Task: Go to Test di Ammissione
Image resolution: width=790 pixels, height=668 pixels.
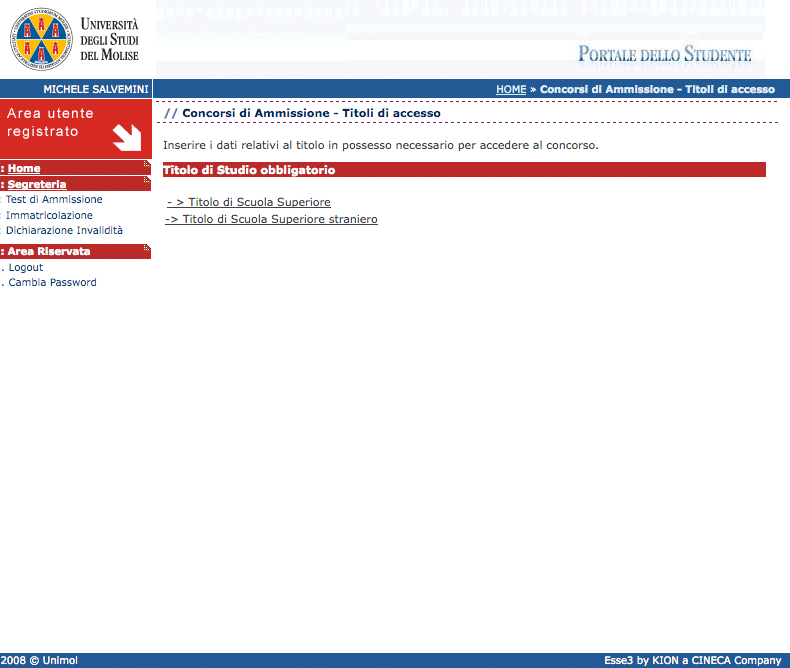Action: coord(54,199)
